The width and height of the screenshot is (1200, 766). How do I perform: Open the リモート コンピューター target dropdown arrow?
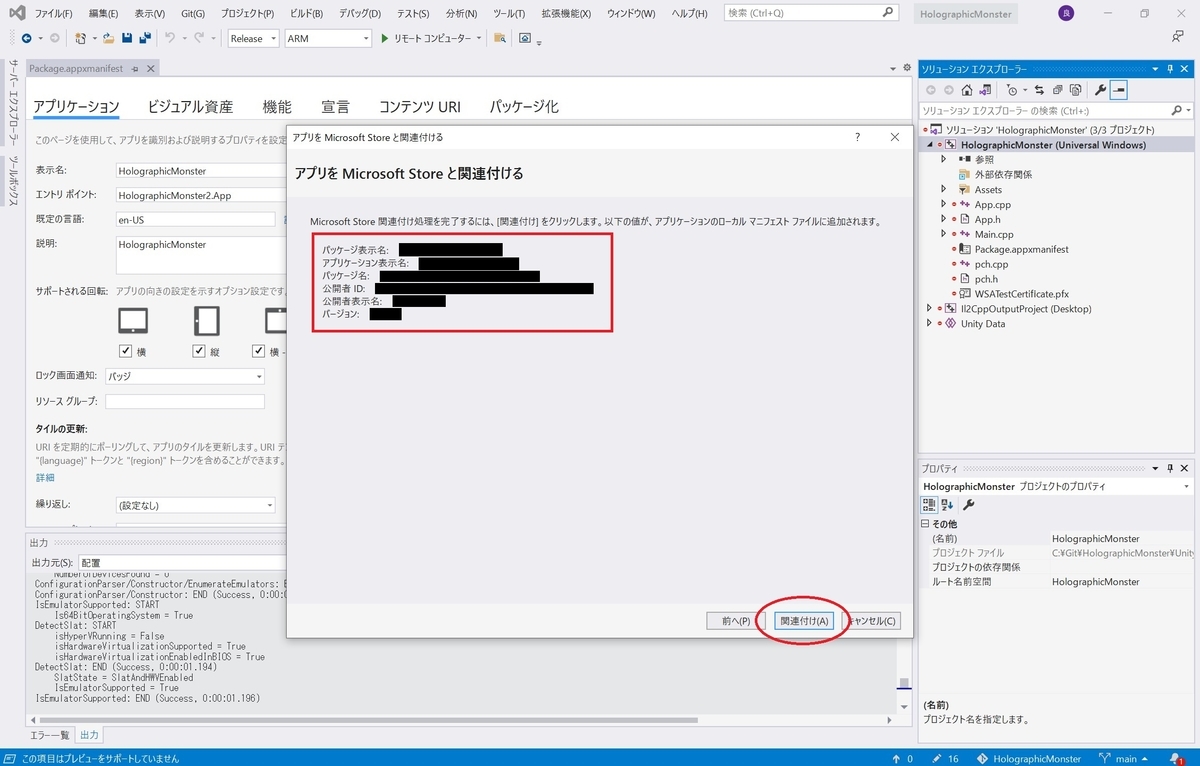pos(479,38)
